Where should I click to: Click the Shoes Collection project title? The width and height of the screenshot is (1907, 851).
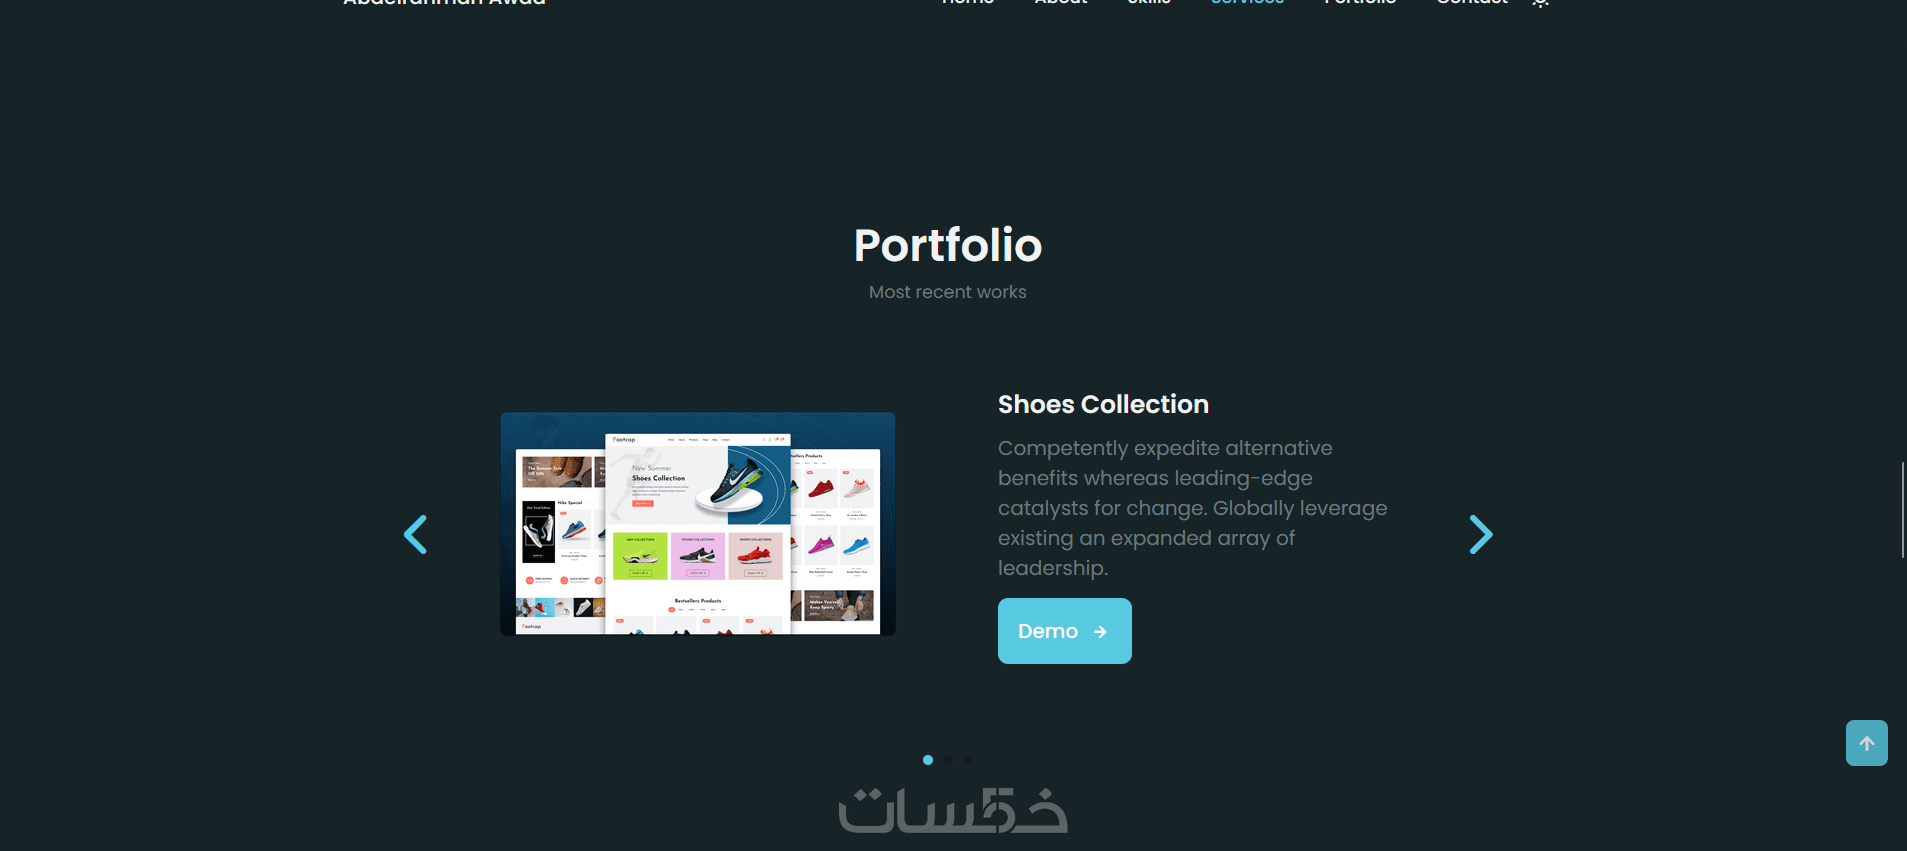pos(1103,404)
